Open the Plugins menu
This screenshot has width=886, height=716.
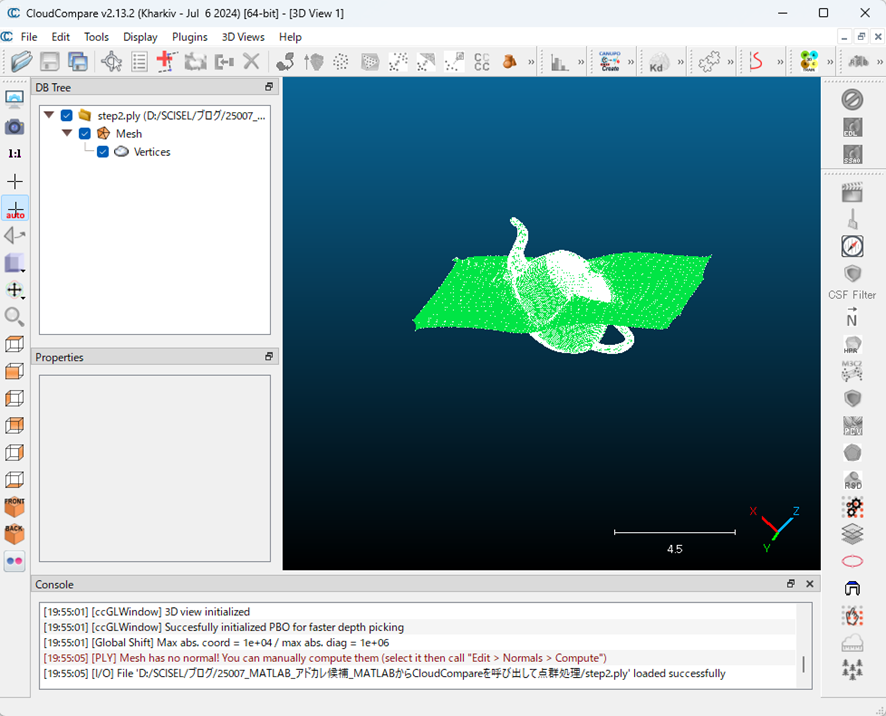[189, 37]
